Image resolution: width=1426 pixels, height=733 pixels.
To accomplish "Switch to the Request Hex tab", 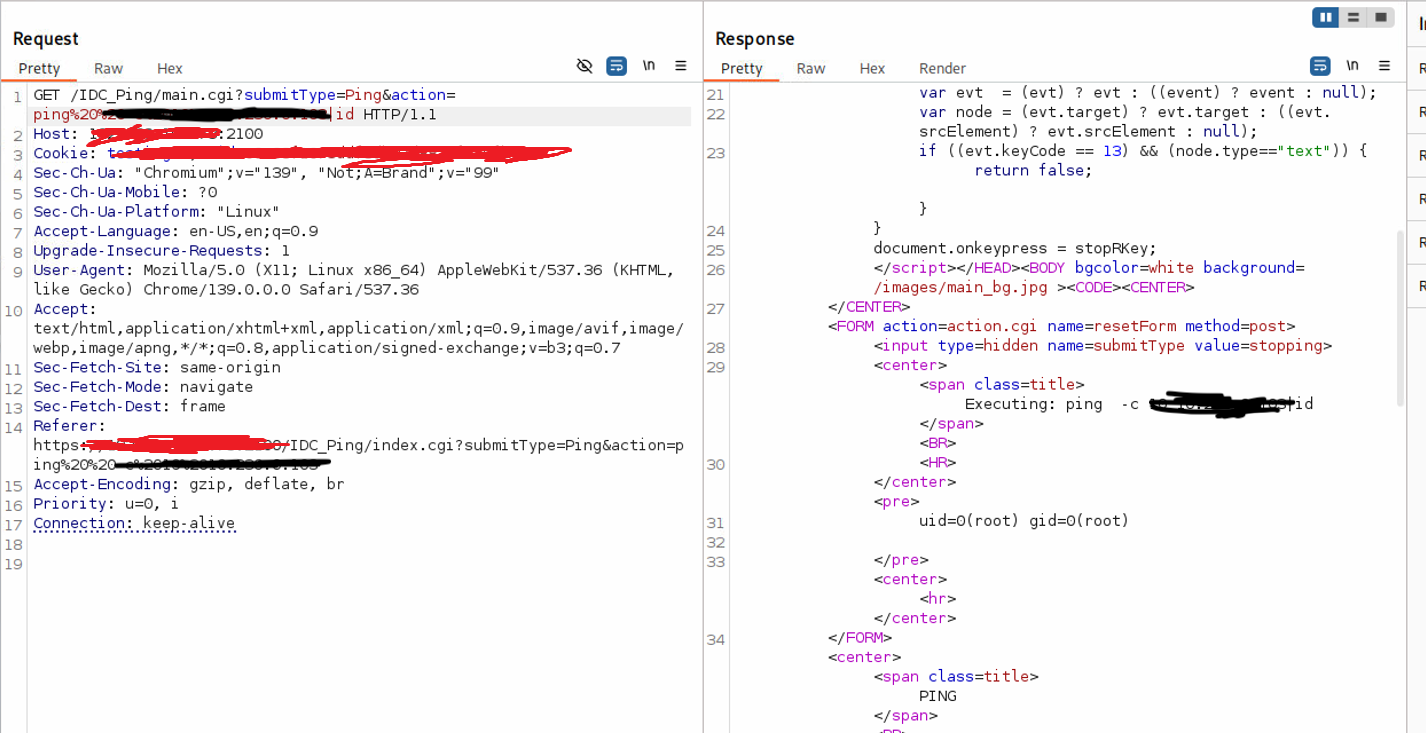I will 170,68.
